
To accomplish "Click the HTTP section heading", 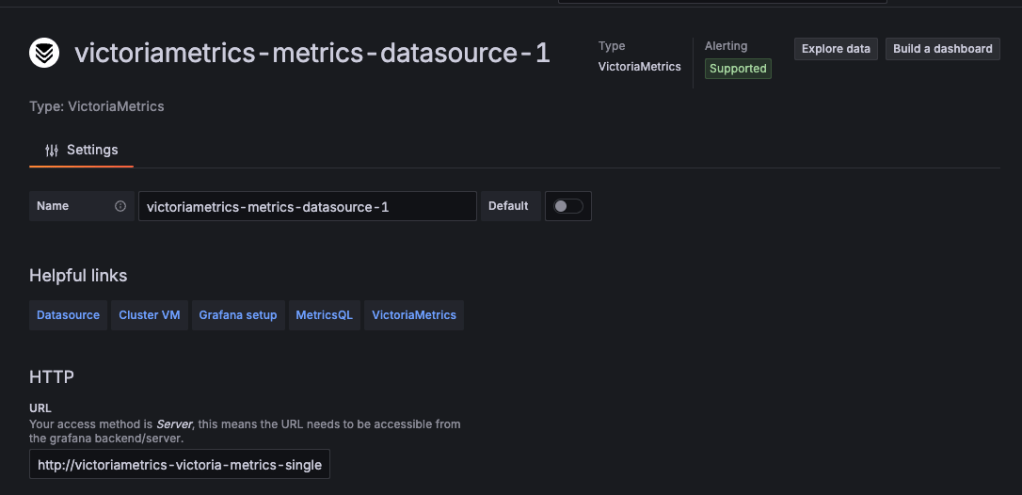I will pyautogui.click(x=51, y=377).
